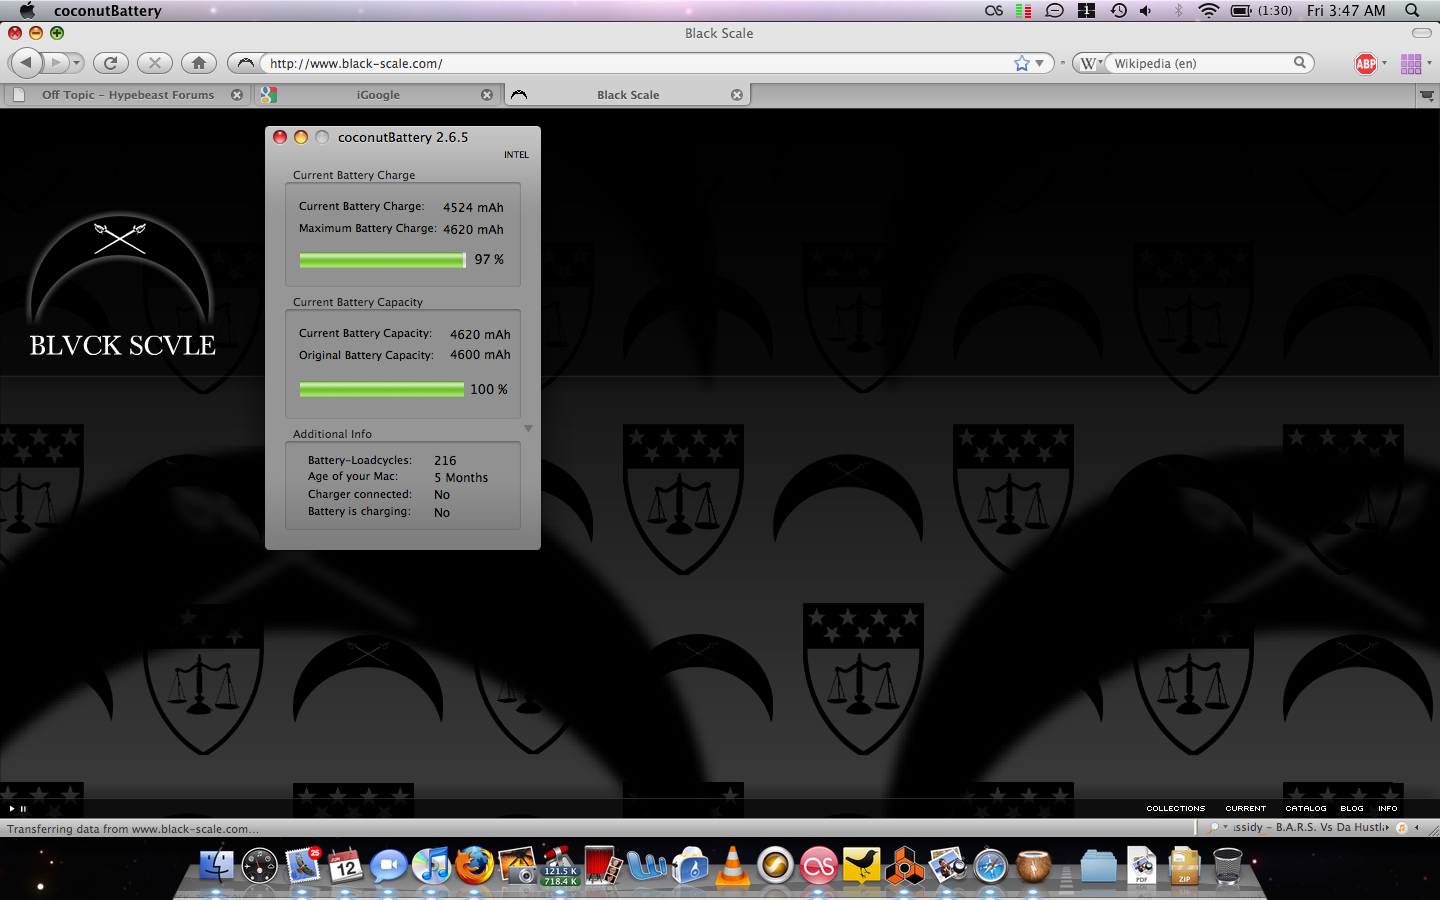
Task: Open the CATALOG link on Black Scale
Action: 1306,809
